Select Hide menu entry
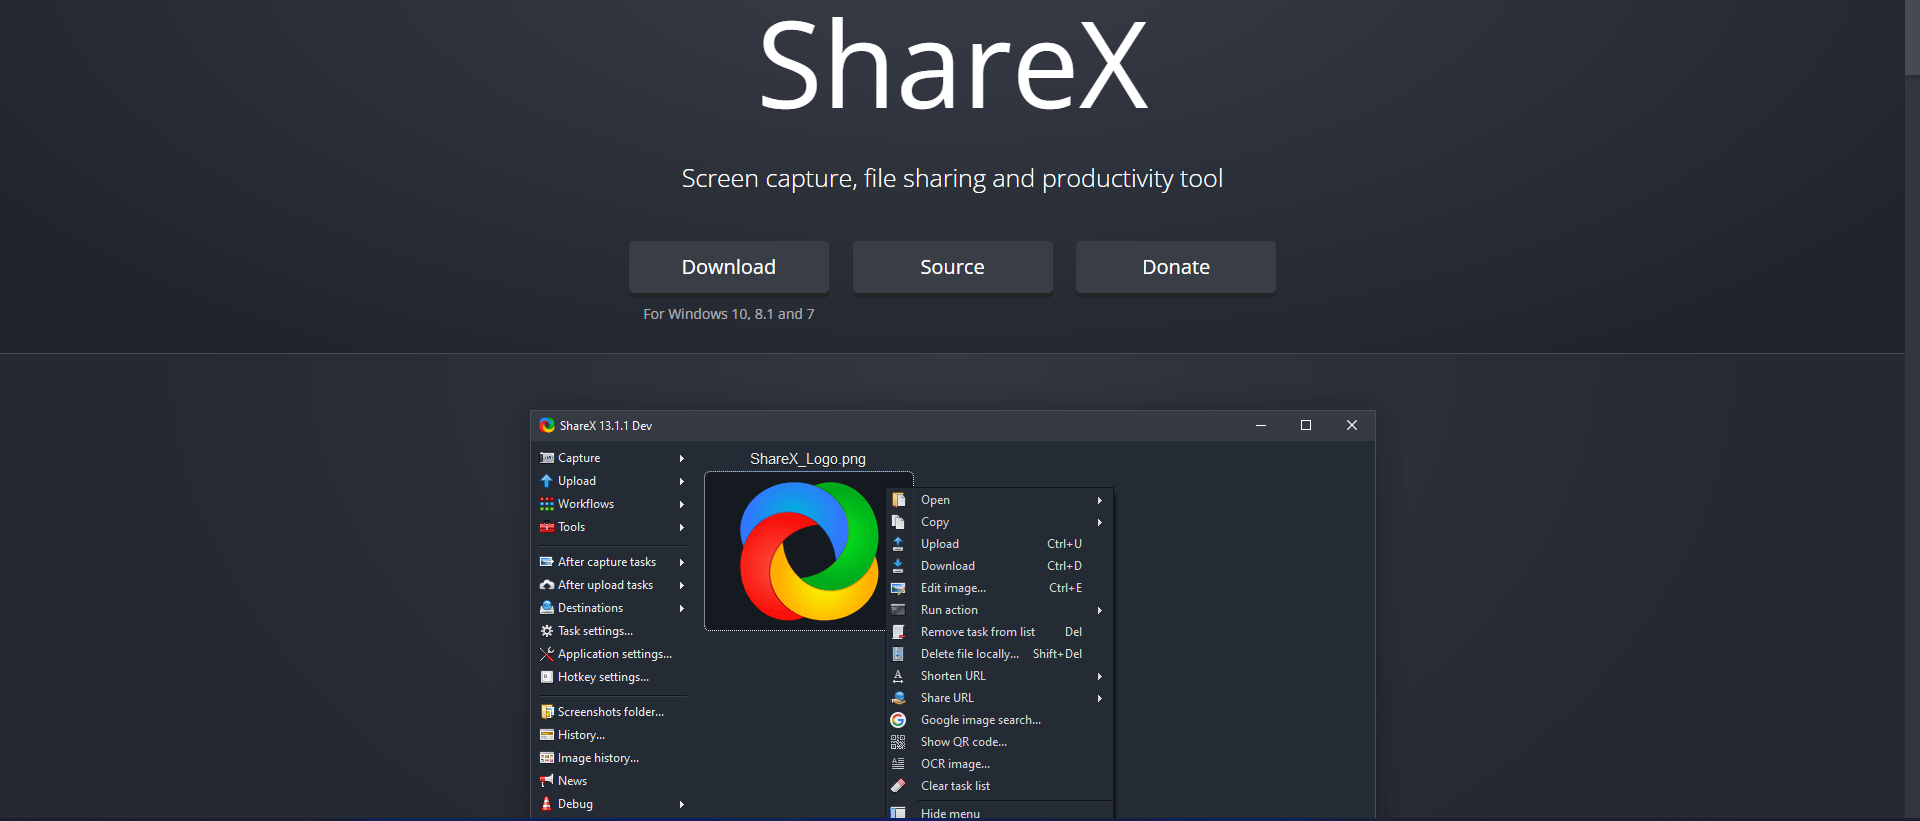 click(1000, 813)
